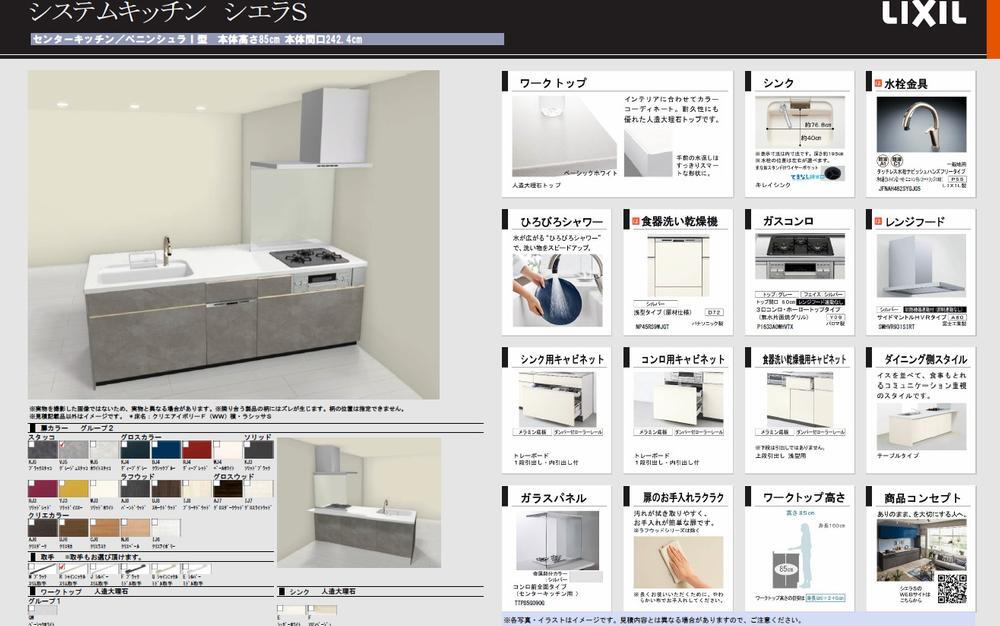Click the gas stove product photo
1000x626 pixels.
tap(799, 257)
